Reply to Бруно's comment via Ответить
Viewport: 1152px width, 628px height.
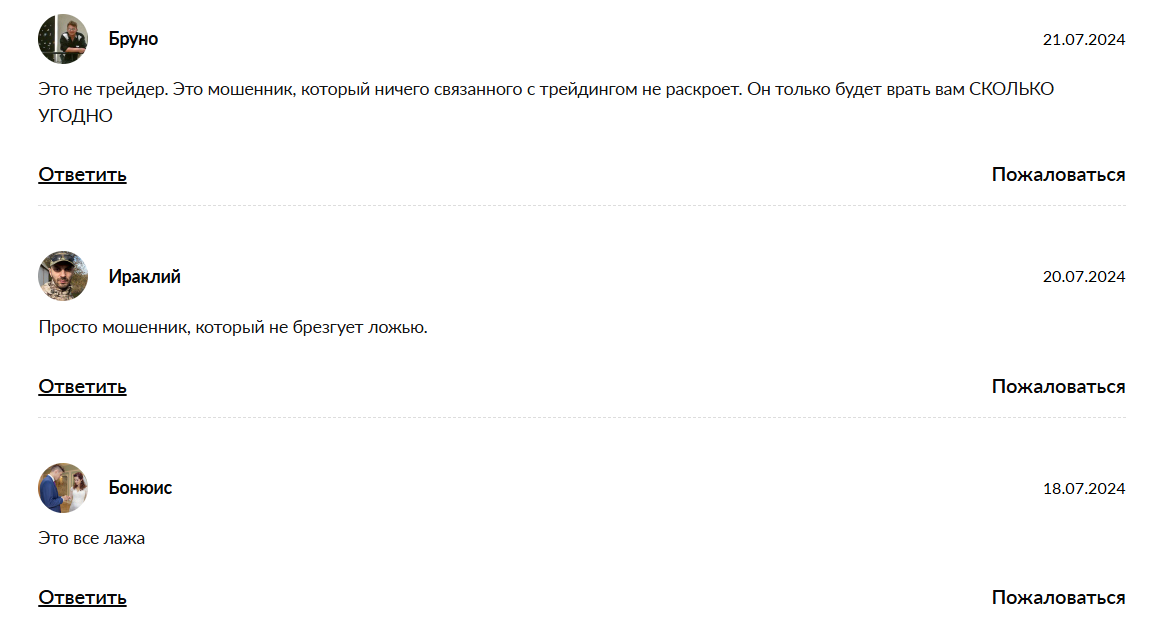[x=82, y=175]
